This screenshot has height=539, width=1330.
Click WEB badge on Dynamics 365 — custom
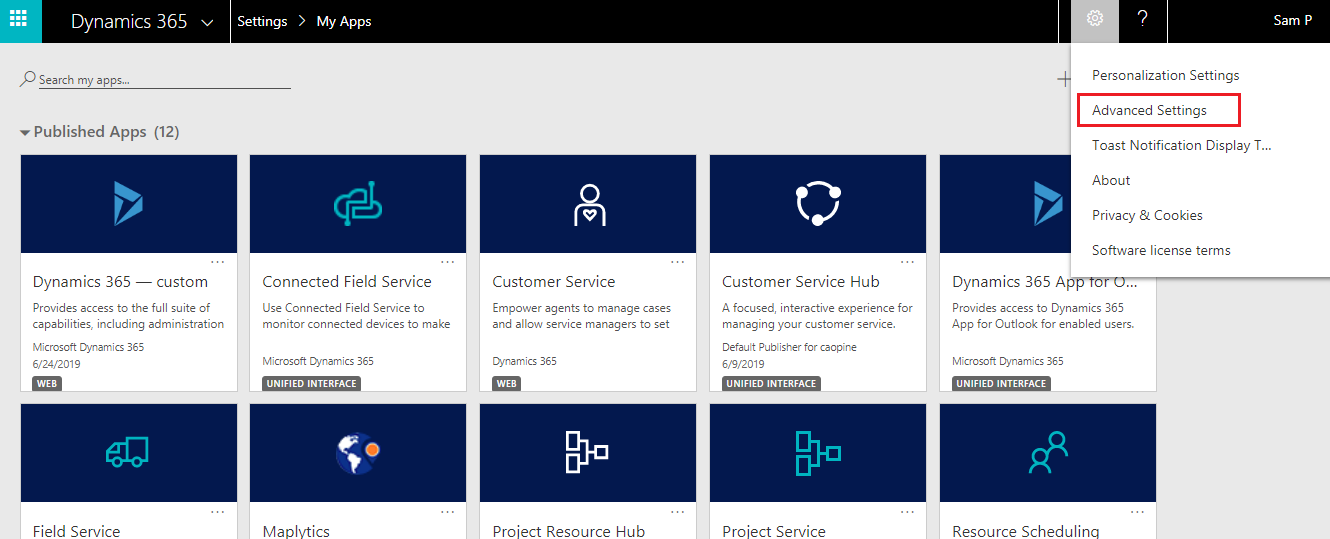[x=47, y=383]
